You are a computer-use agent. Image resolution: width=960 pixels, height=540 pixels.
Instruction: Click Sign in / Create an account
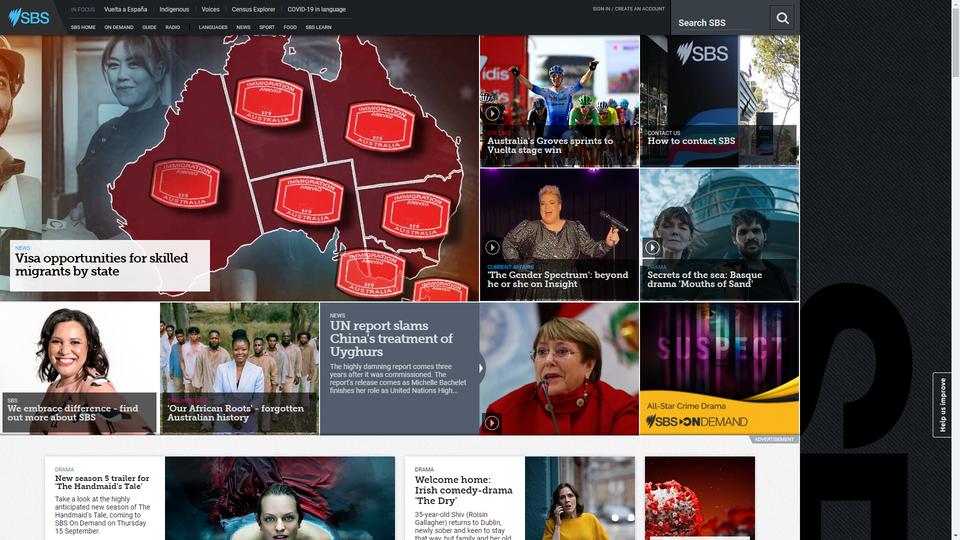(628, 9)
